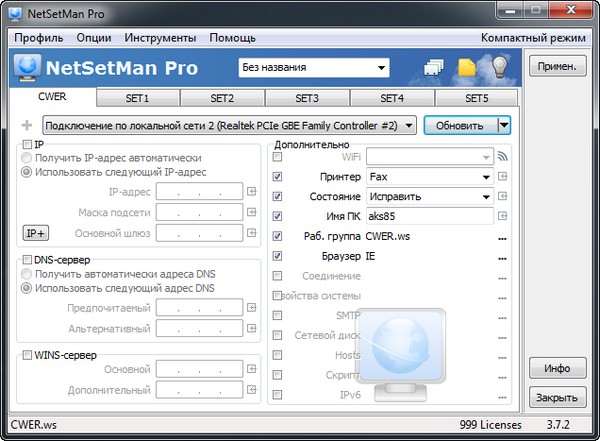Click the Предпочитаемый DNS input field

pyautogui.click(x=199, y=307)
